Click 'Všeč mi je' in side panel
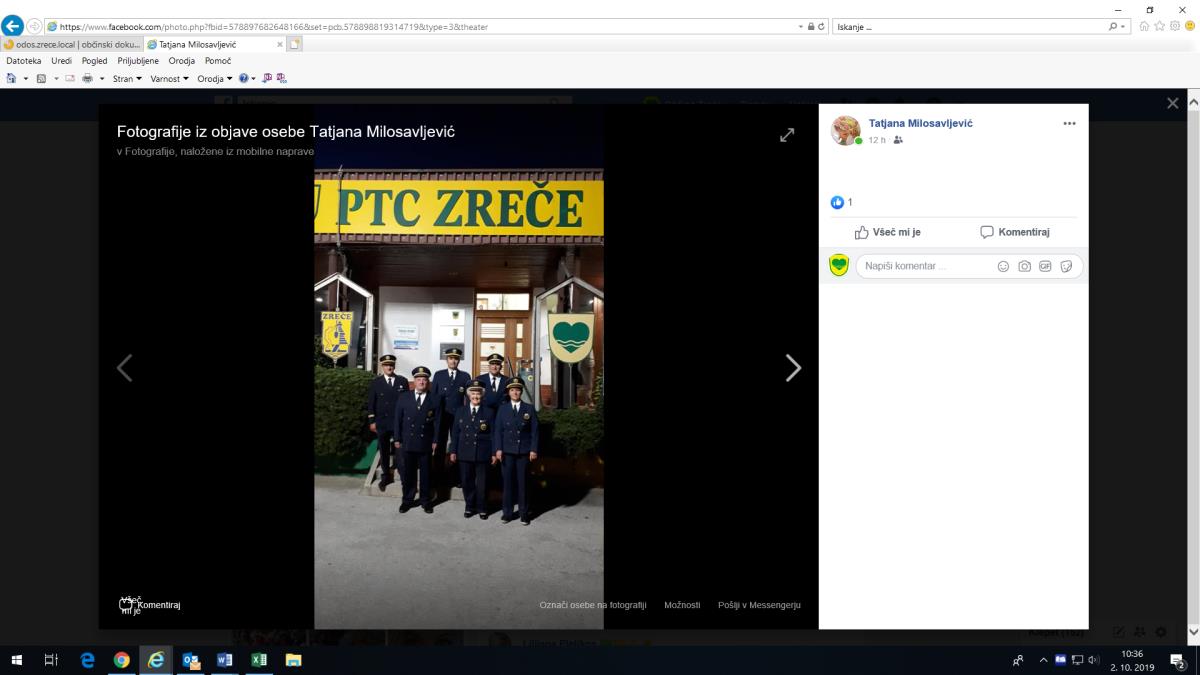Screen dimensions: 1200x675 [x=887, y=232]
